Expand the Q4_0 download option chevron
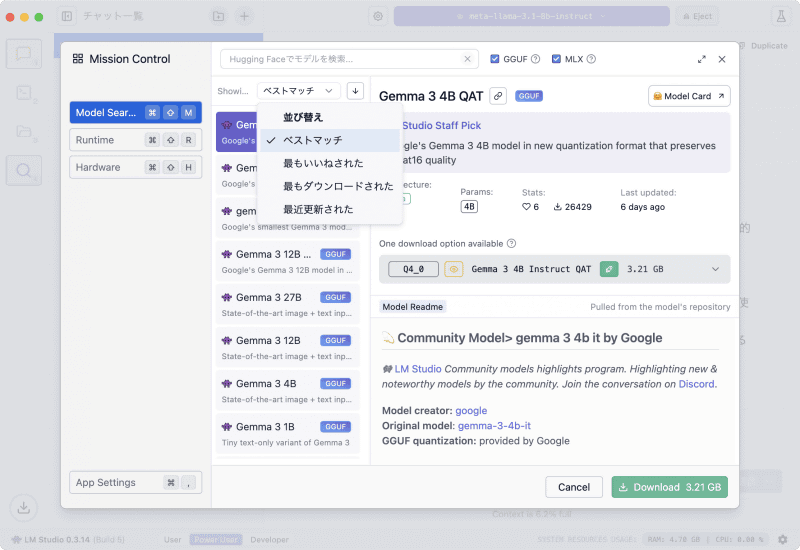 [x=715, y=269]
